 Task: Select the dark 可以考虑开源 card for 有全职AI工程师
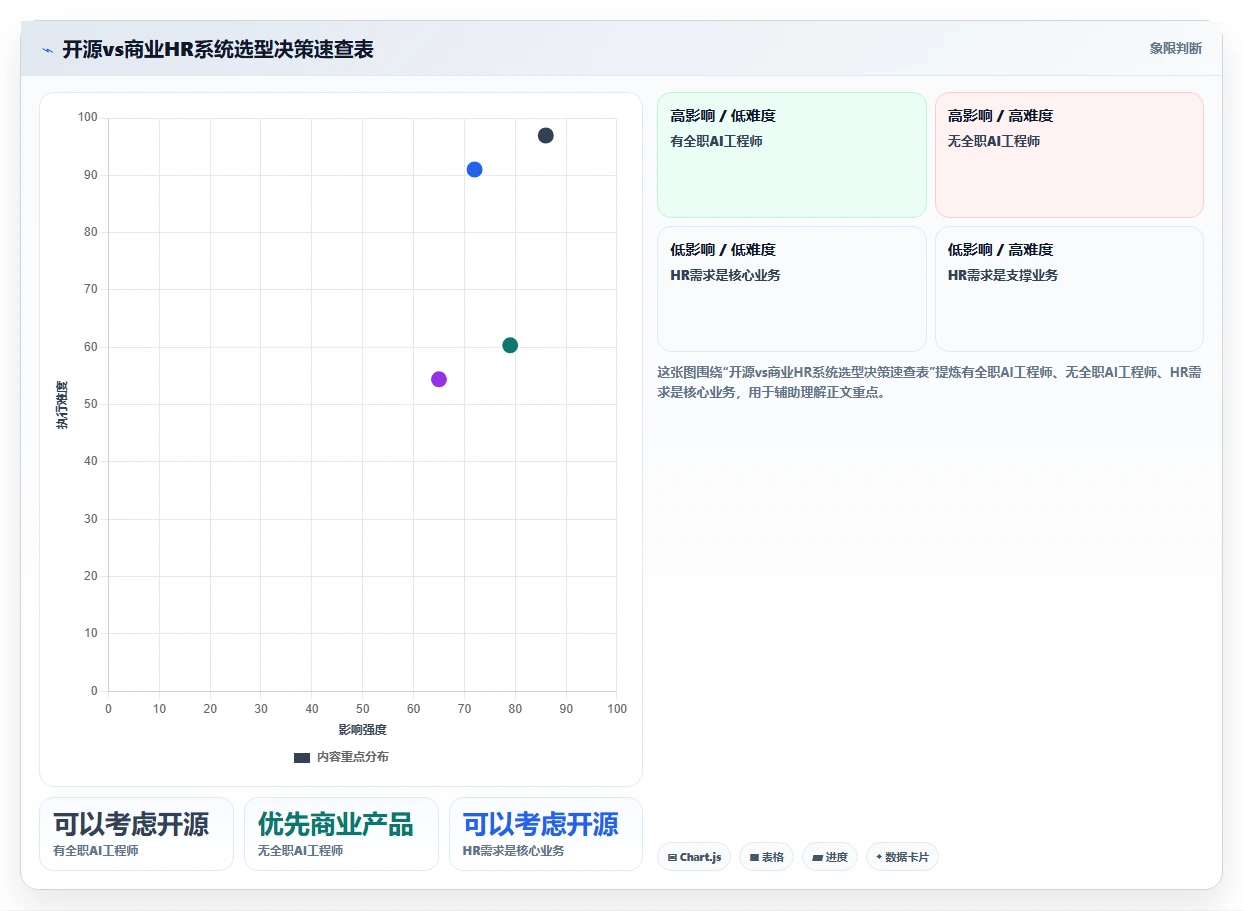pyautogui.click(x=136, y=834)
